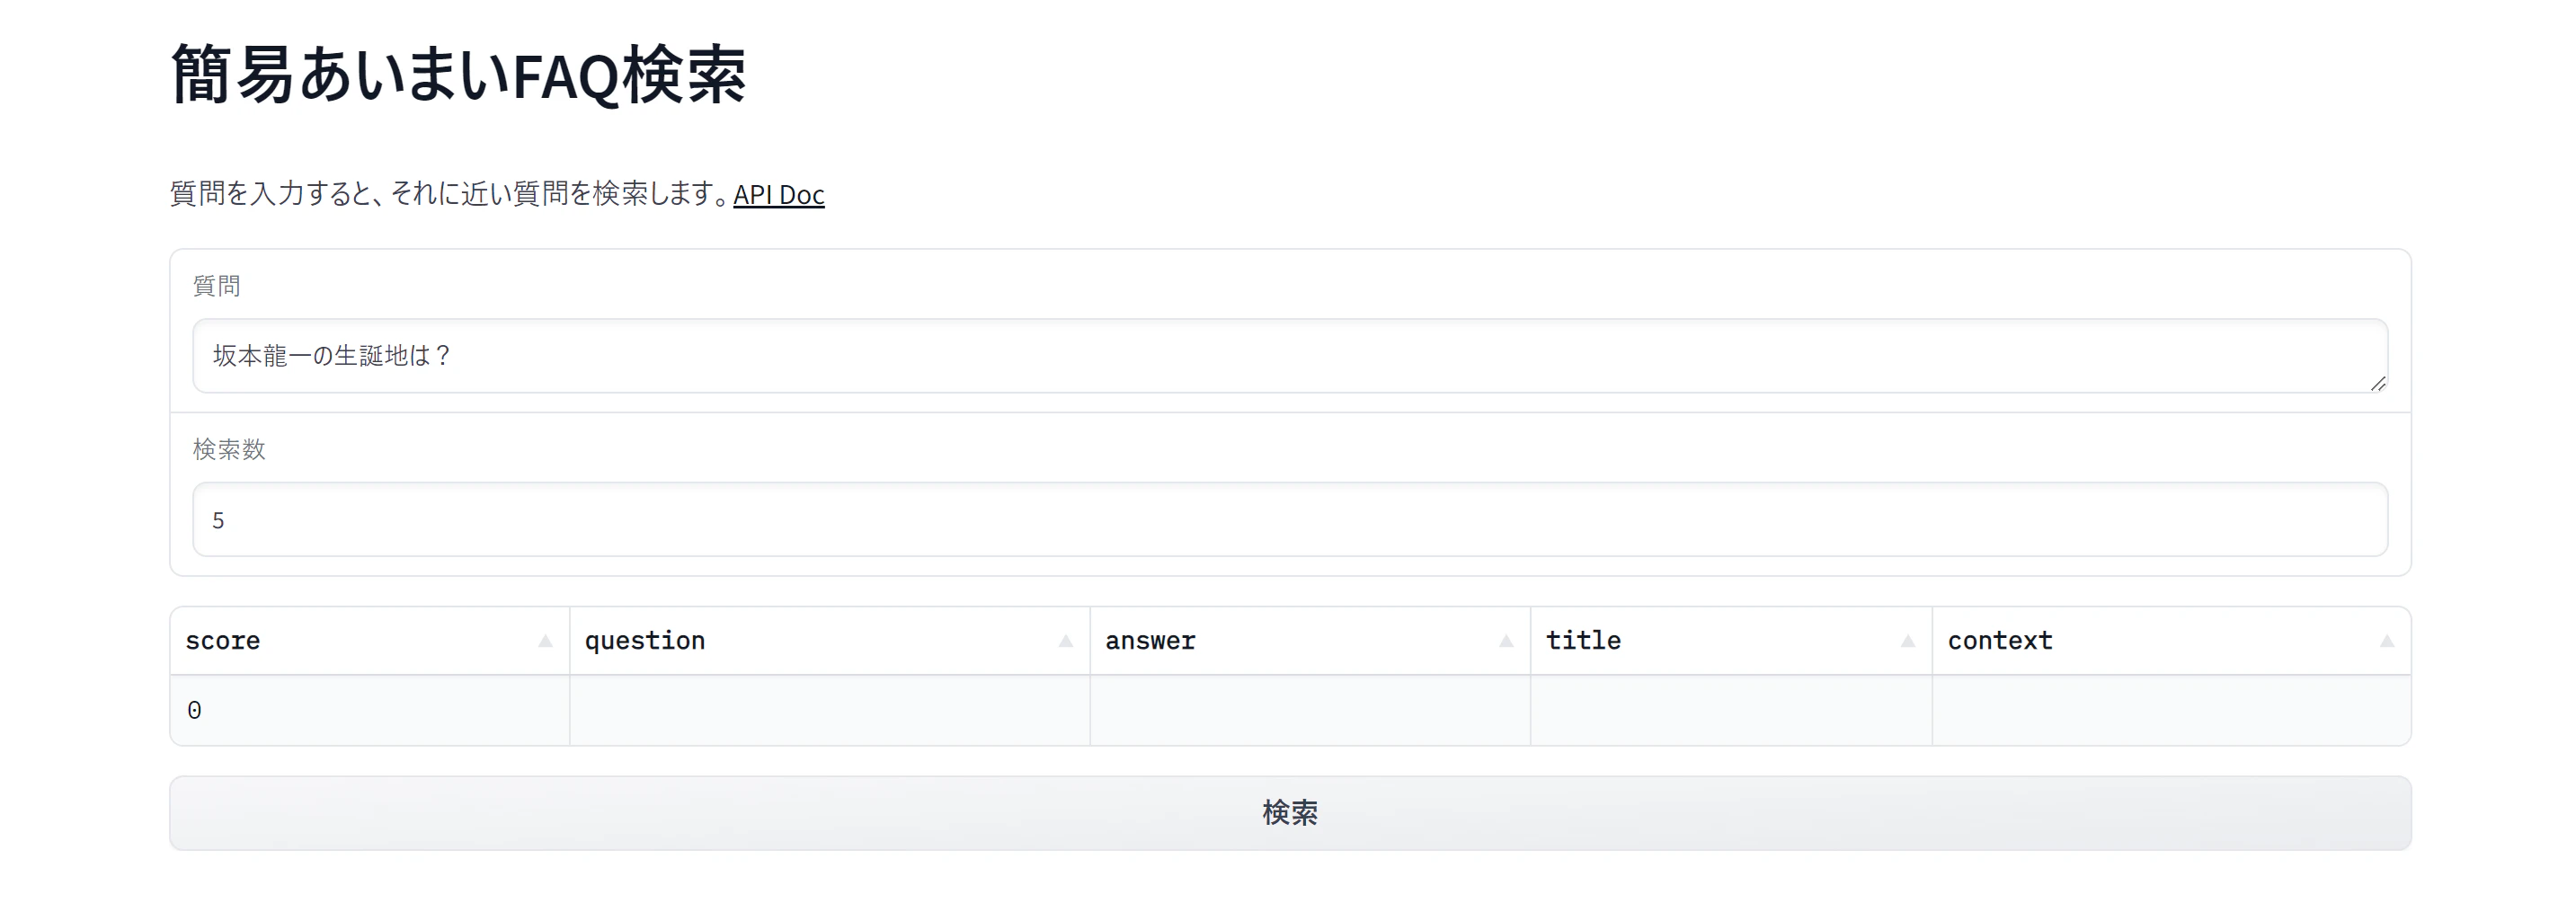Select the empty question cell in first row

tap(830, 711)
